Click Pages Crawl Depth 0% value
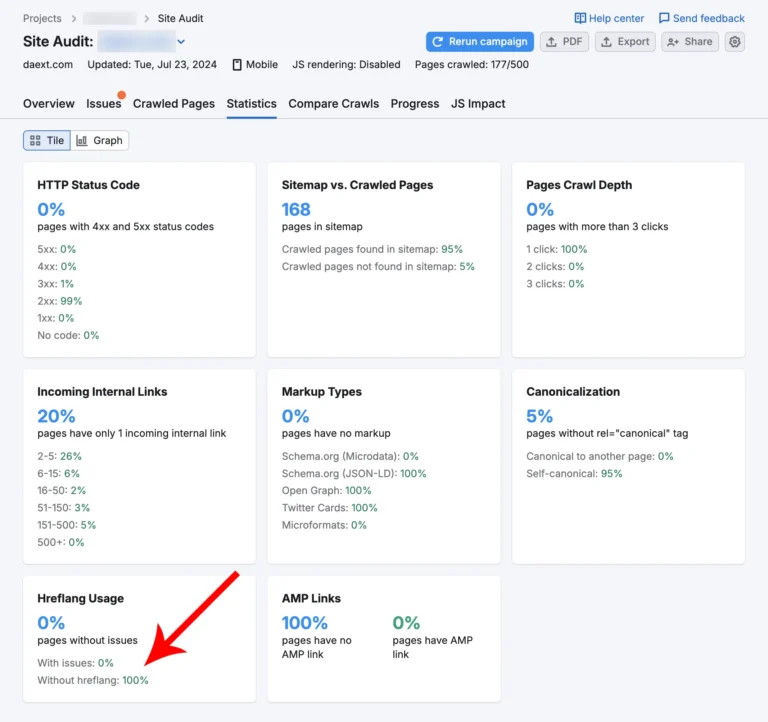The height and width of the screenshot is (722, 768). coord(540,210)
